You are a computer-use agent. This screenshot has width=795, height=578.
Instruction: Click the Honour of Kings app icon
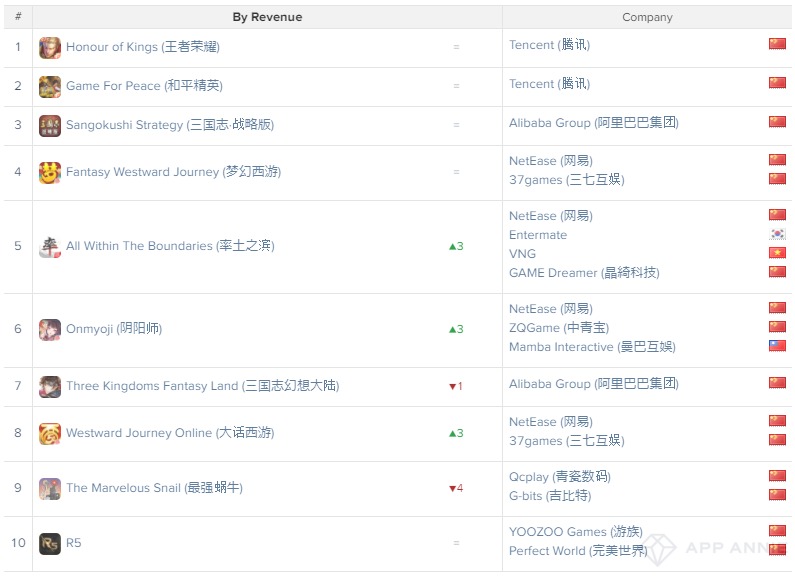click(50, 48)
